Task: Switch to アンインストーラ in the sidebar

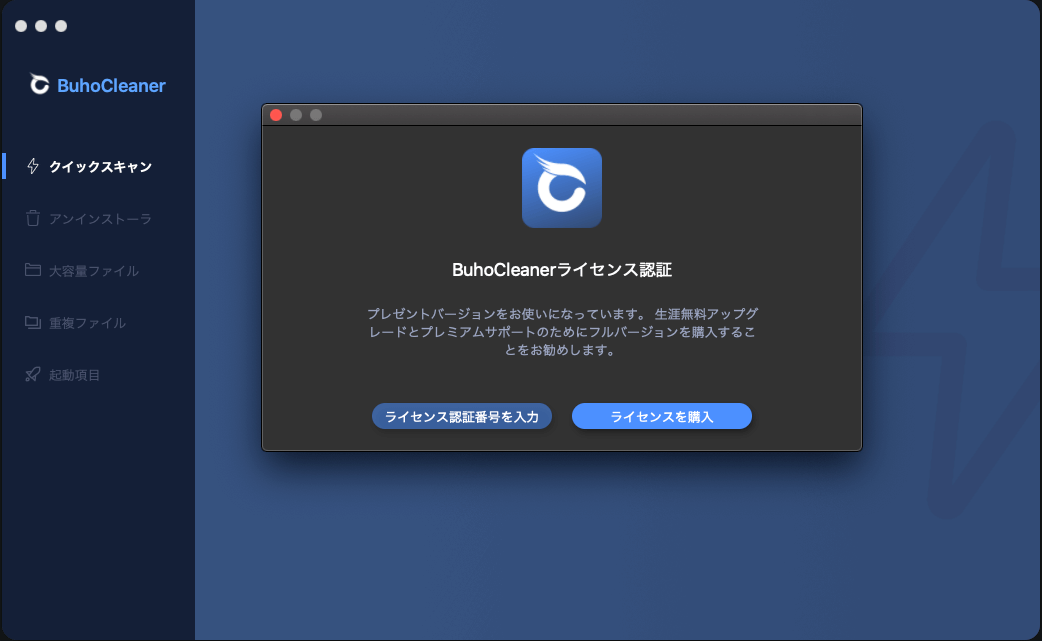Action: [98, 219]
